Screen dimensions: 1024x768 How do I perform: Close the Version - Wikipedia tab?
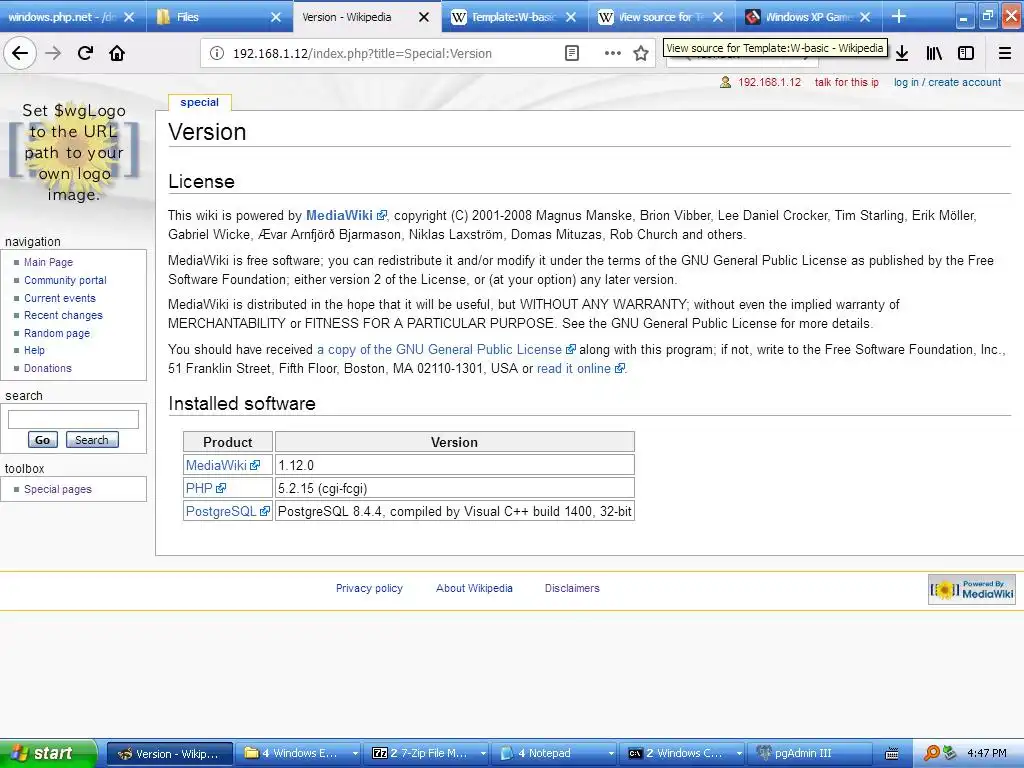coord(424,17)
